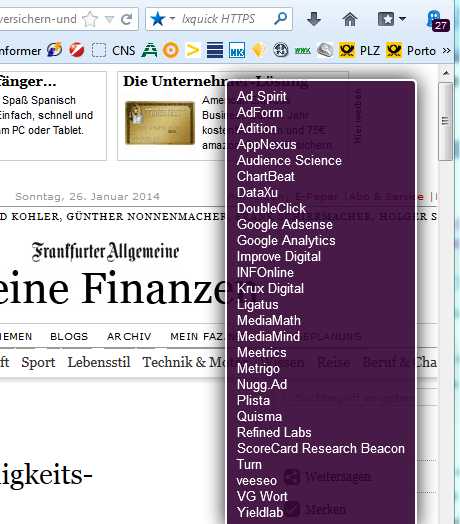Click the Google Adsense tracker entry
Image resolution: width=460 pixels, height=524 pixels.
(284, 225)
